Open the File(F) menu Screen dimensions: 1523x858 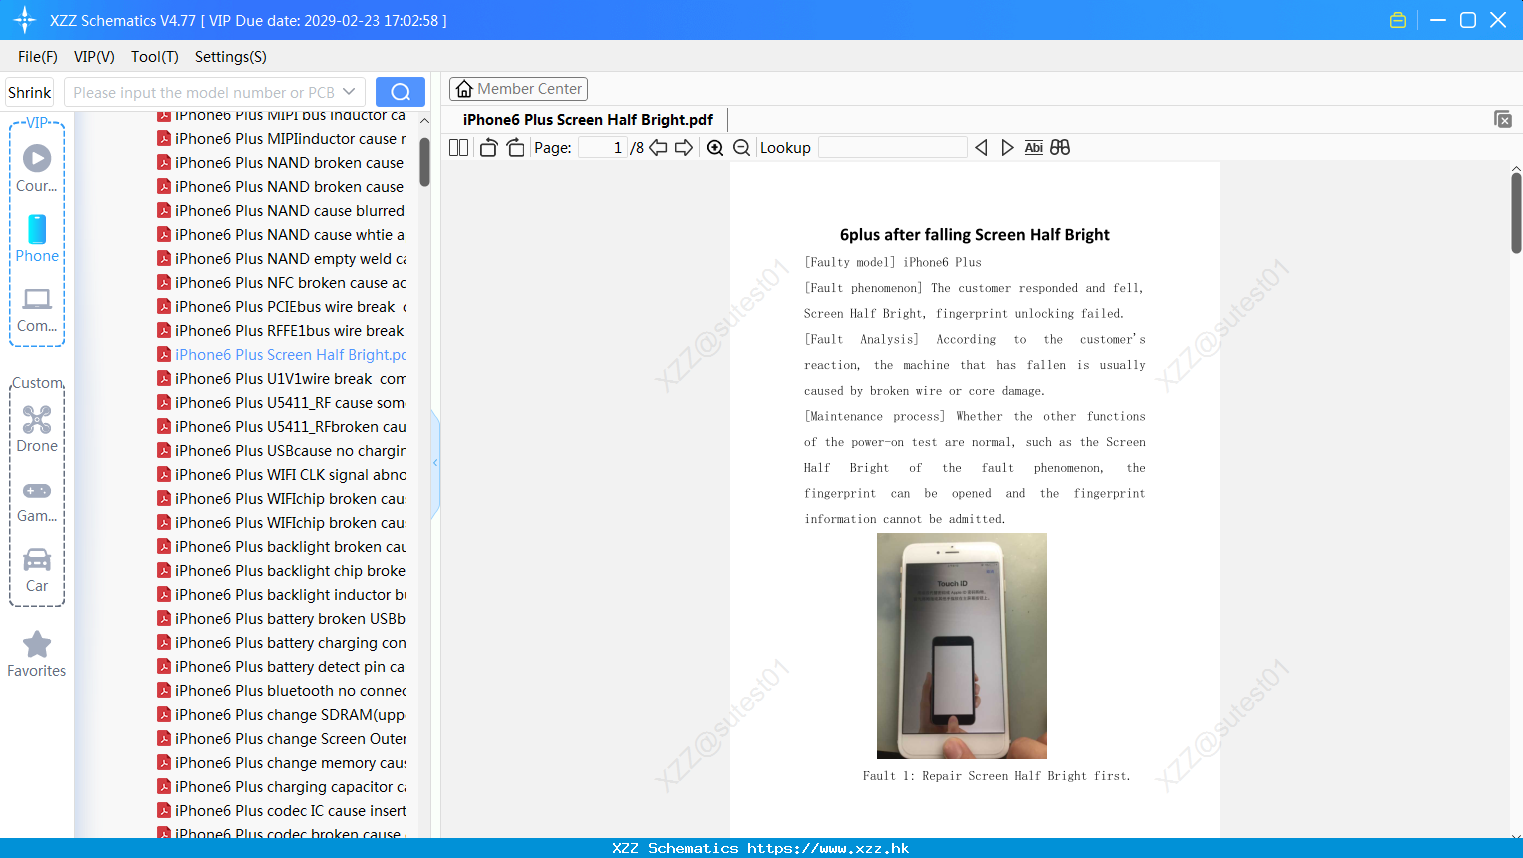pyautogui.click(x=38, y=57)
